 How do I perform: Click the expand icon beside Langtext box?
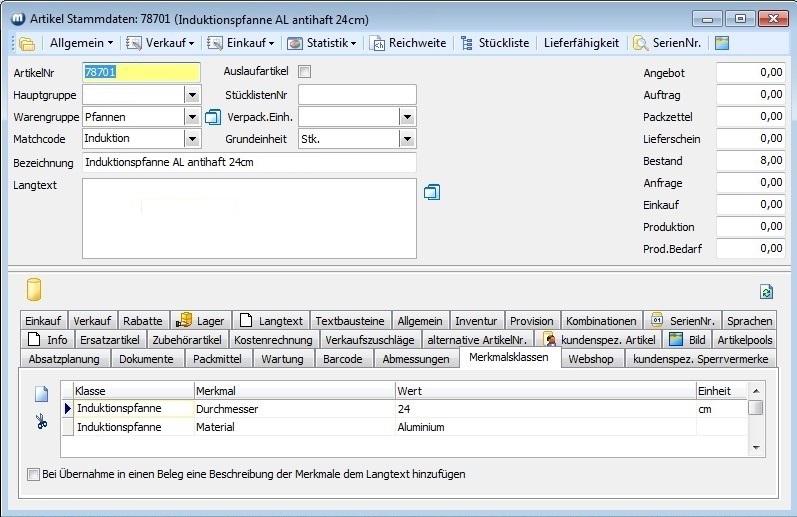click(432, 192)
